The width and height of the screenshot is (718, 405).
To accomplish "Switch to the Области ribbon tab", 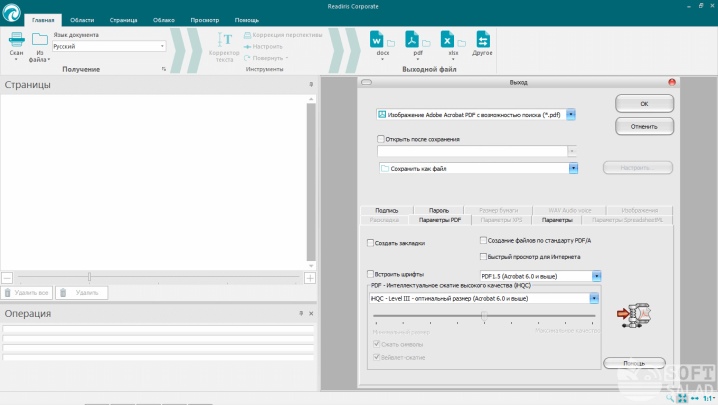I will pyautogui.click(x=82, y=20).
